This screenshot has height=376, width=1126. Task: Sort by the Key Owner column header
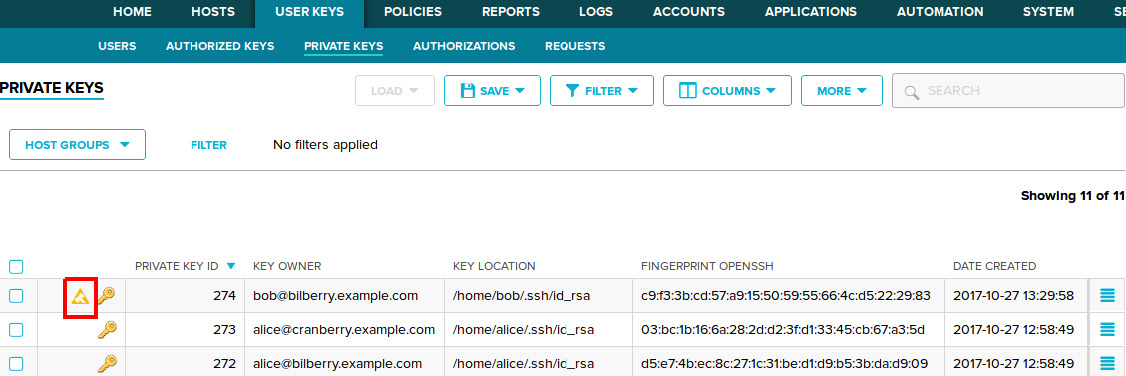pyautogui.click(x=287, y=266)
